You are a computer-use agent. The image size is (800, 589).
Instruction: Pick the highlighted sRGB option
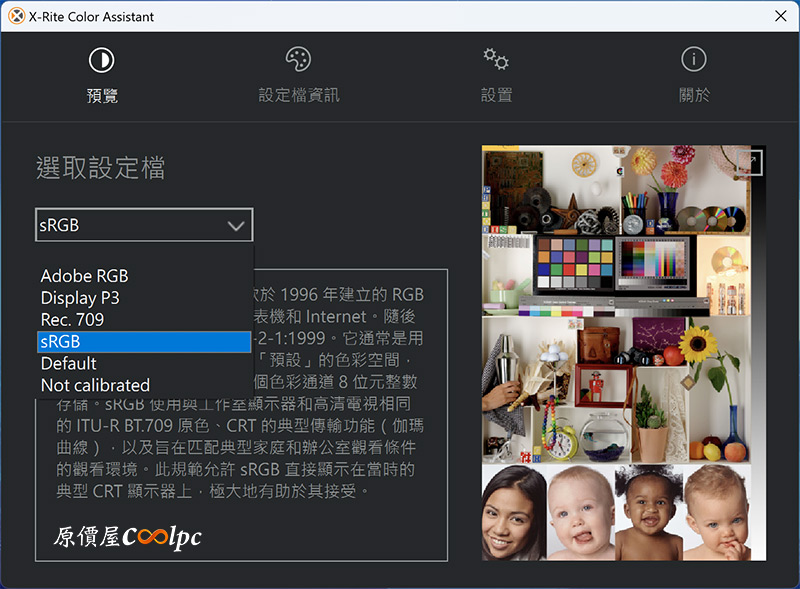[144, 342]
